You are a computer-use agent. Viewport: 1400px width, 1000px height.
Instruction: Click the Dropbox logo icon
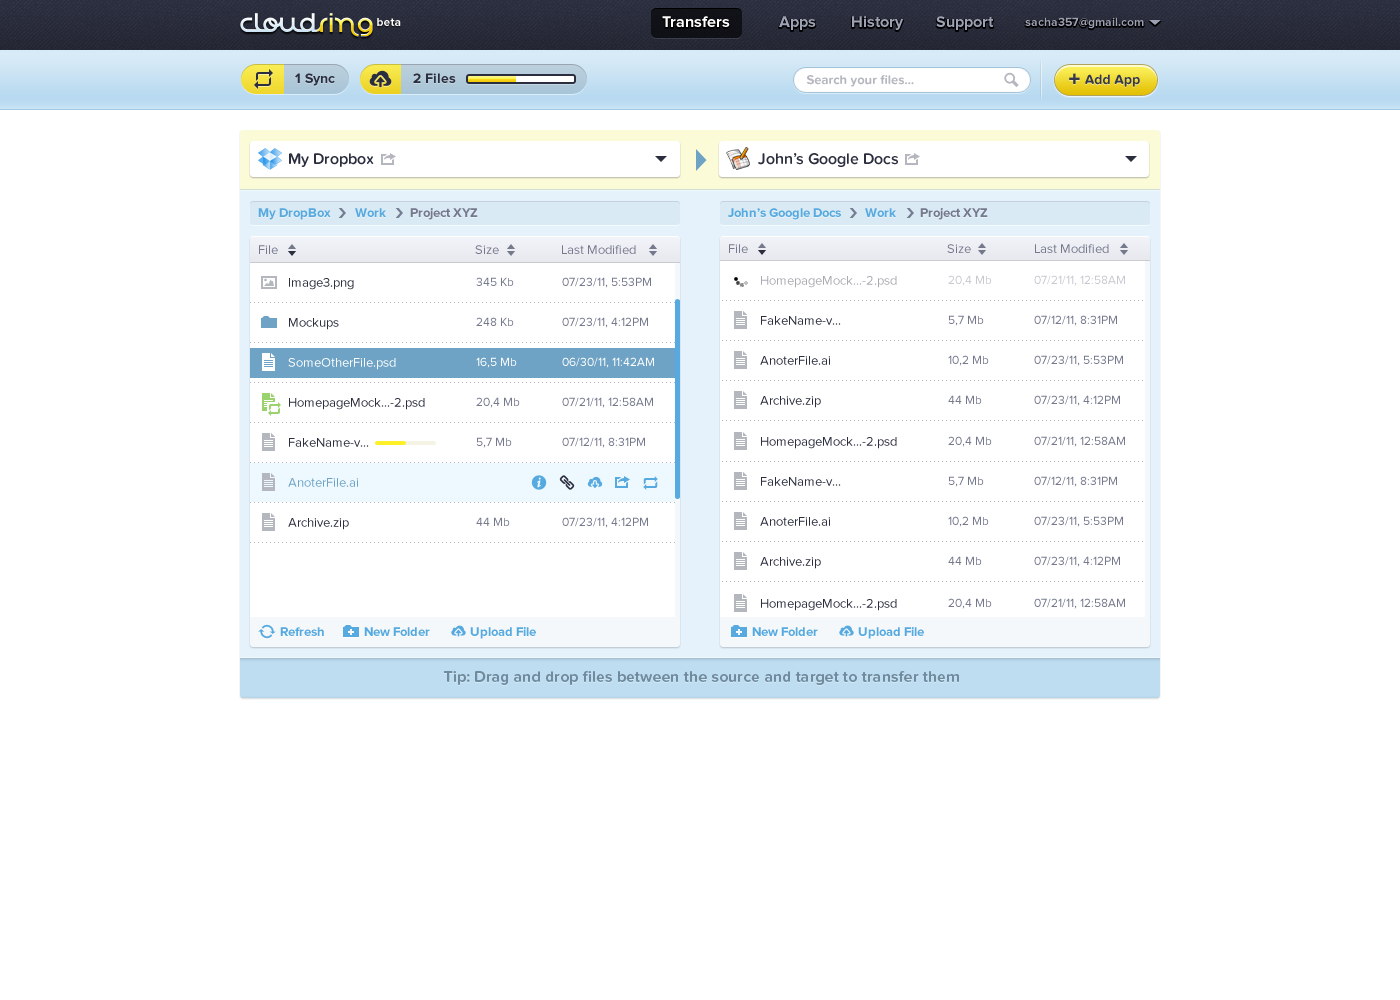click(270, 159)
